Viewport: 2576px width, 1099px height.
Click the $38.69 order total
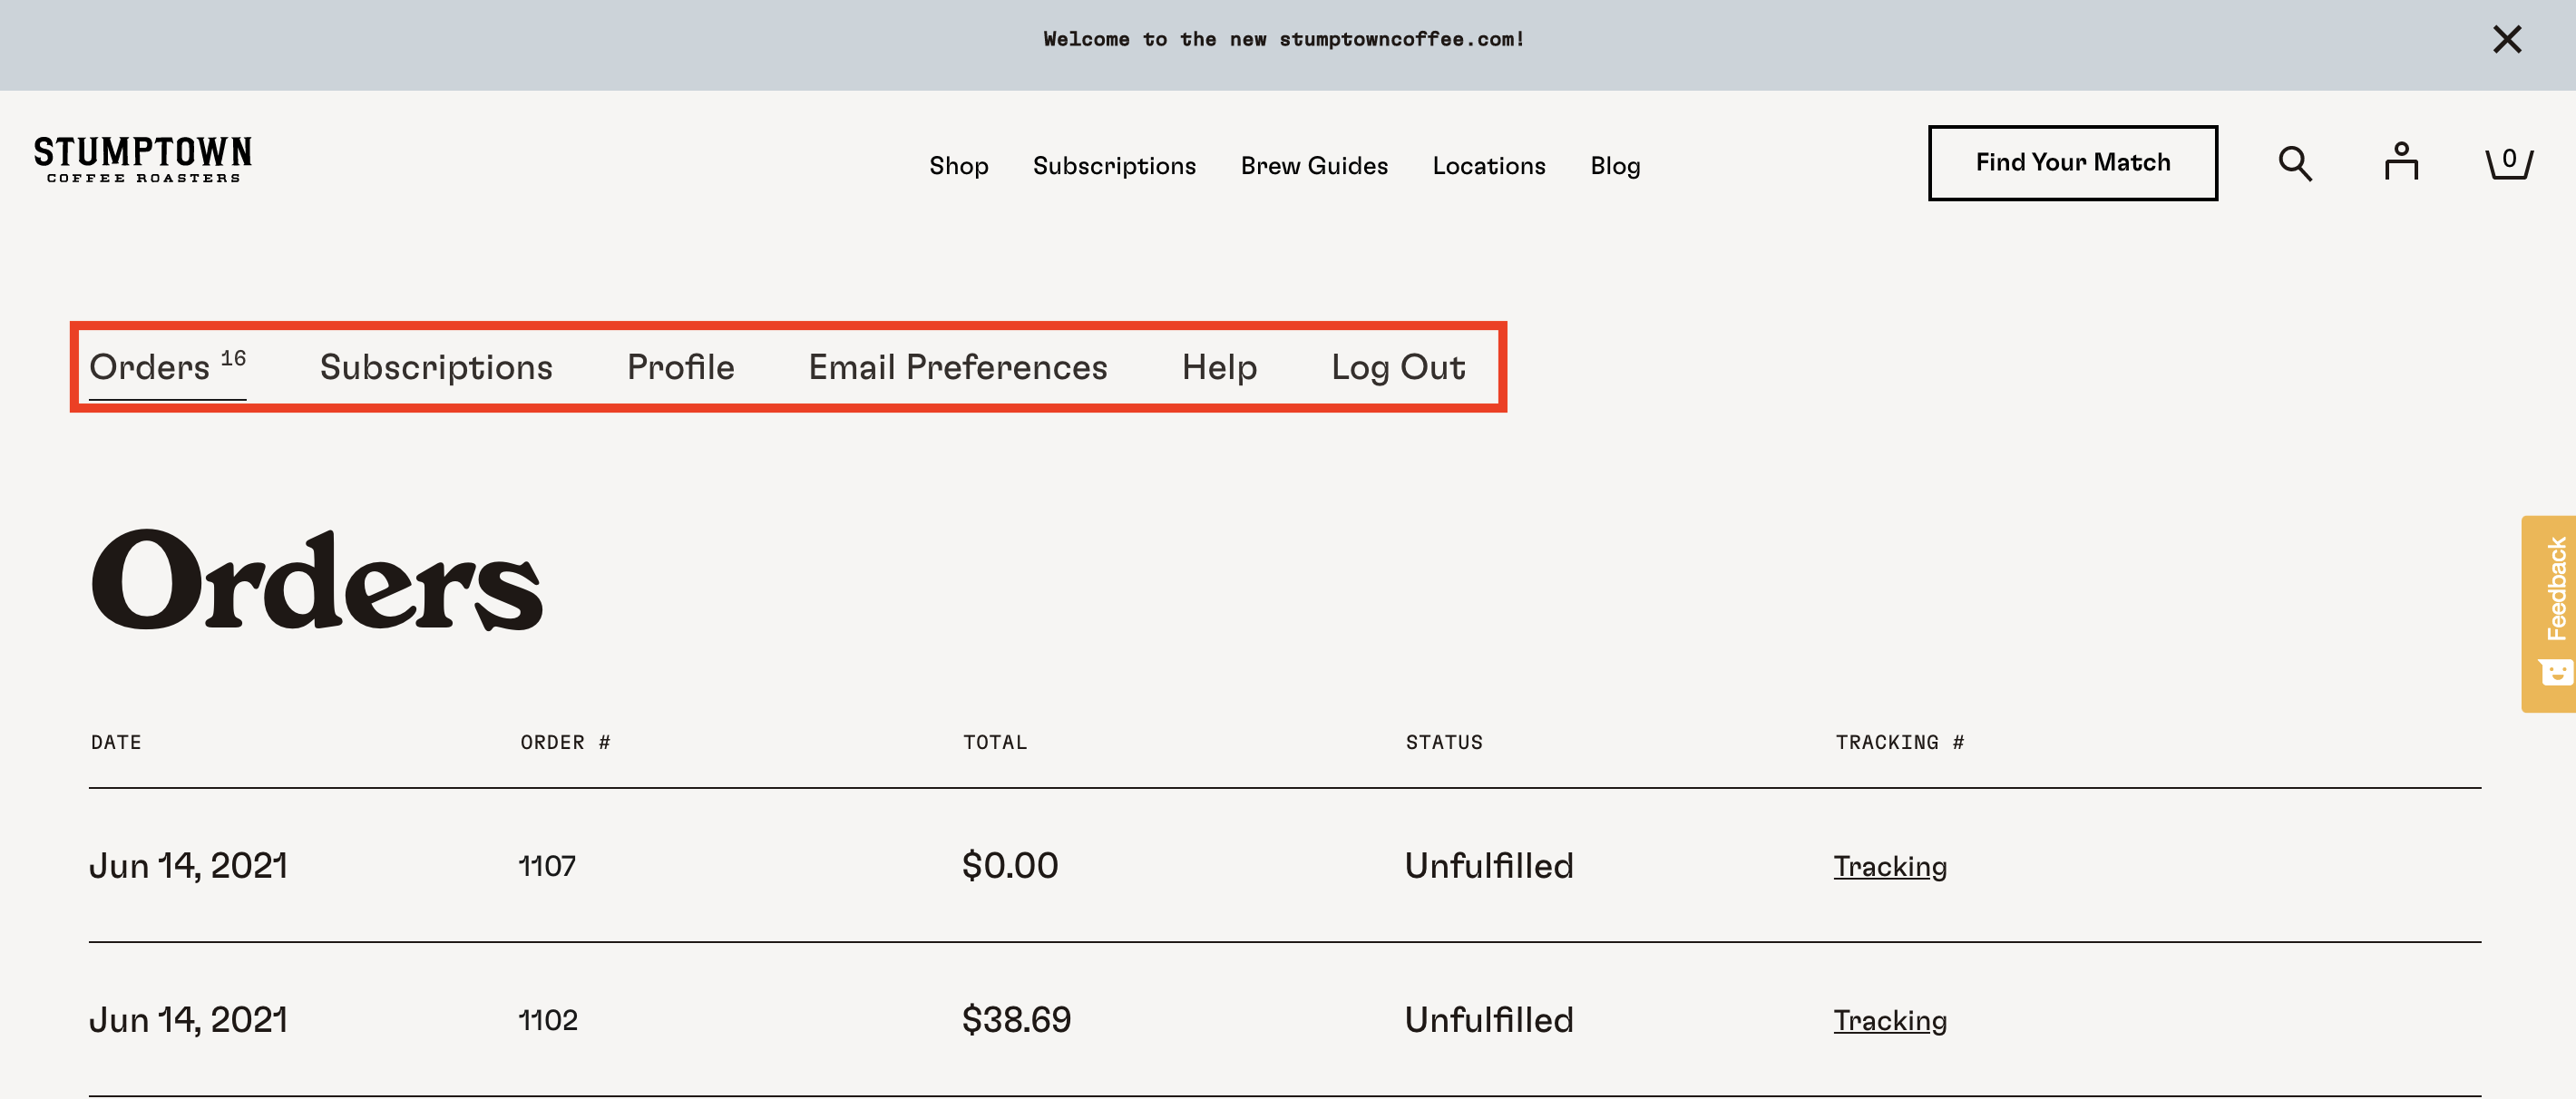tap(1016, 1020)
